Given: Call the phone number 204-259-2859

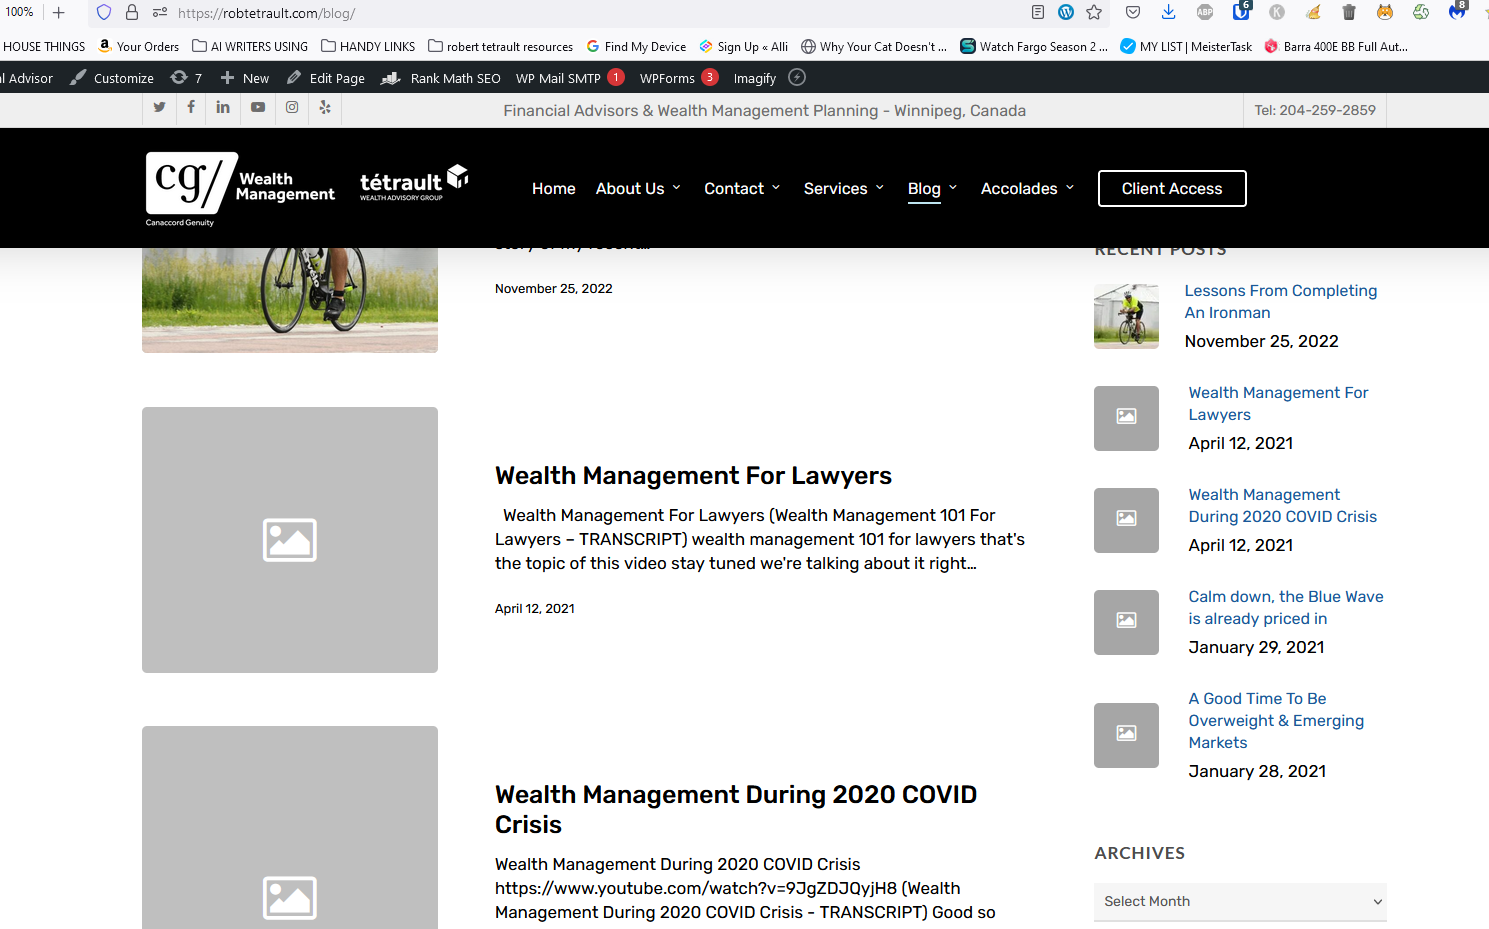Looking at the screenshot, I should (x=1315, y=110).
